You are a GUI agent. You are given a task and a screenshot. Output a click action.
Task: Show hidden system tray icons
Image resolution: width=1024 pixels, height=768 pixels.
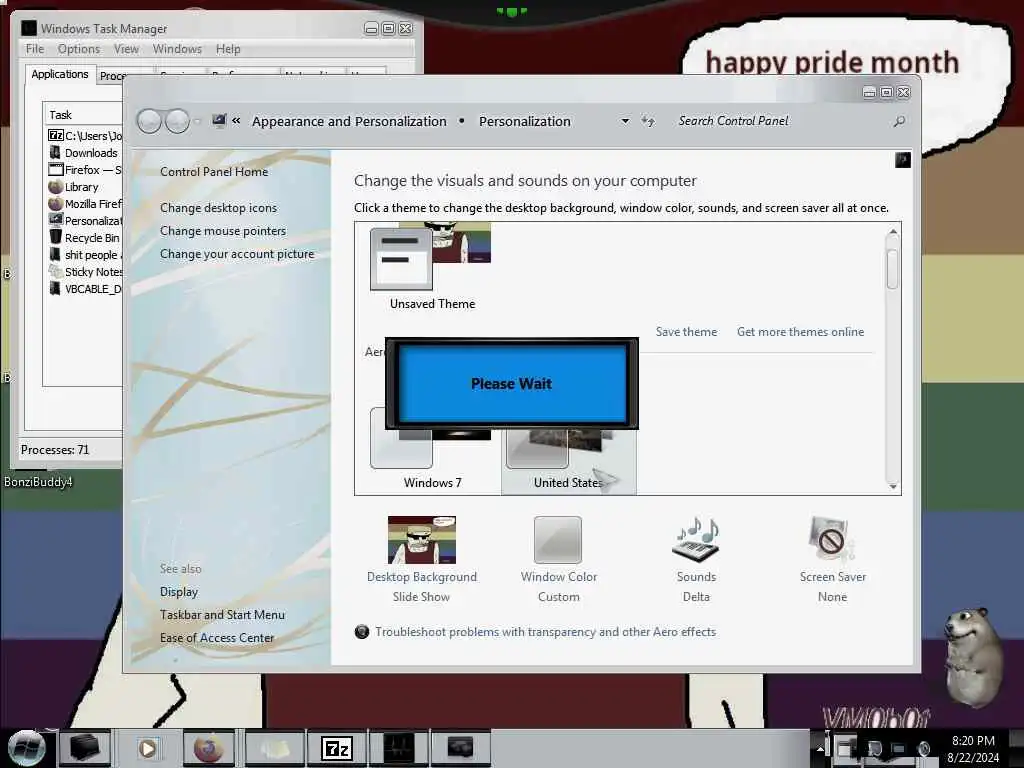pyautogui.click(x=820, y=748)
